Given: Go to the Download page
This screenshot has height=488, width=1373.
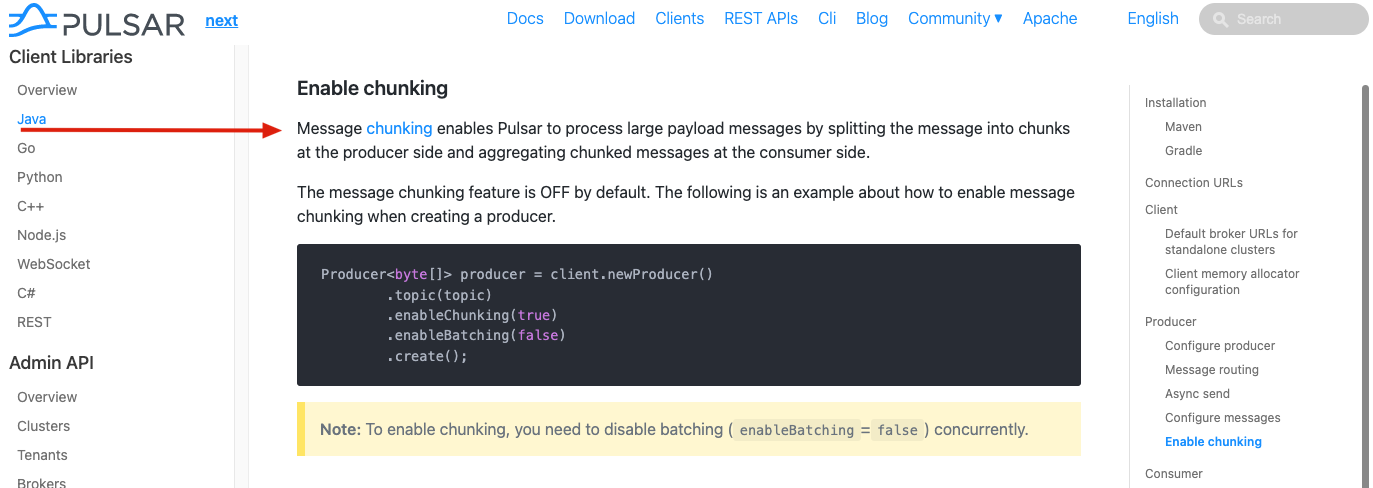Looking at the screenshot, I should (599, 18).
